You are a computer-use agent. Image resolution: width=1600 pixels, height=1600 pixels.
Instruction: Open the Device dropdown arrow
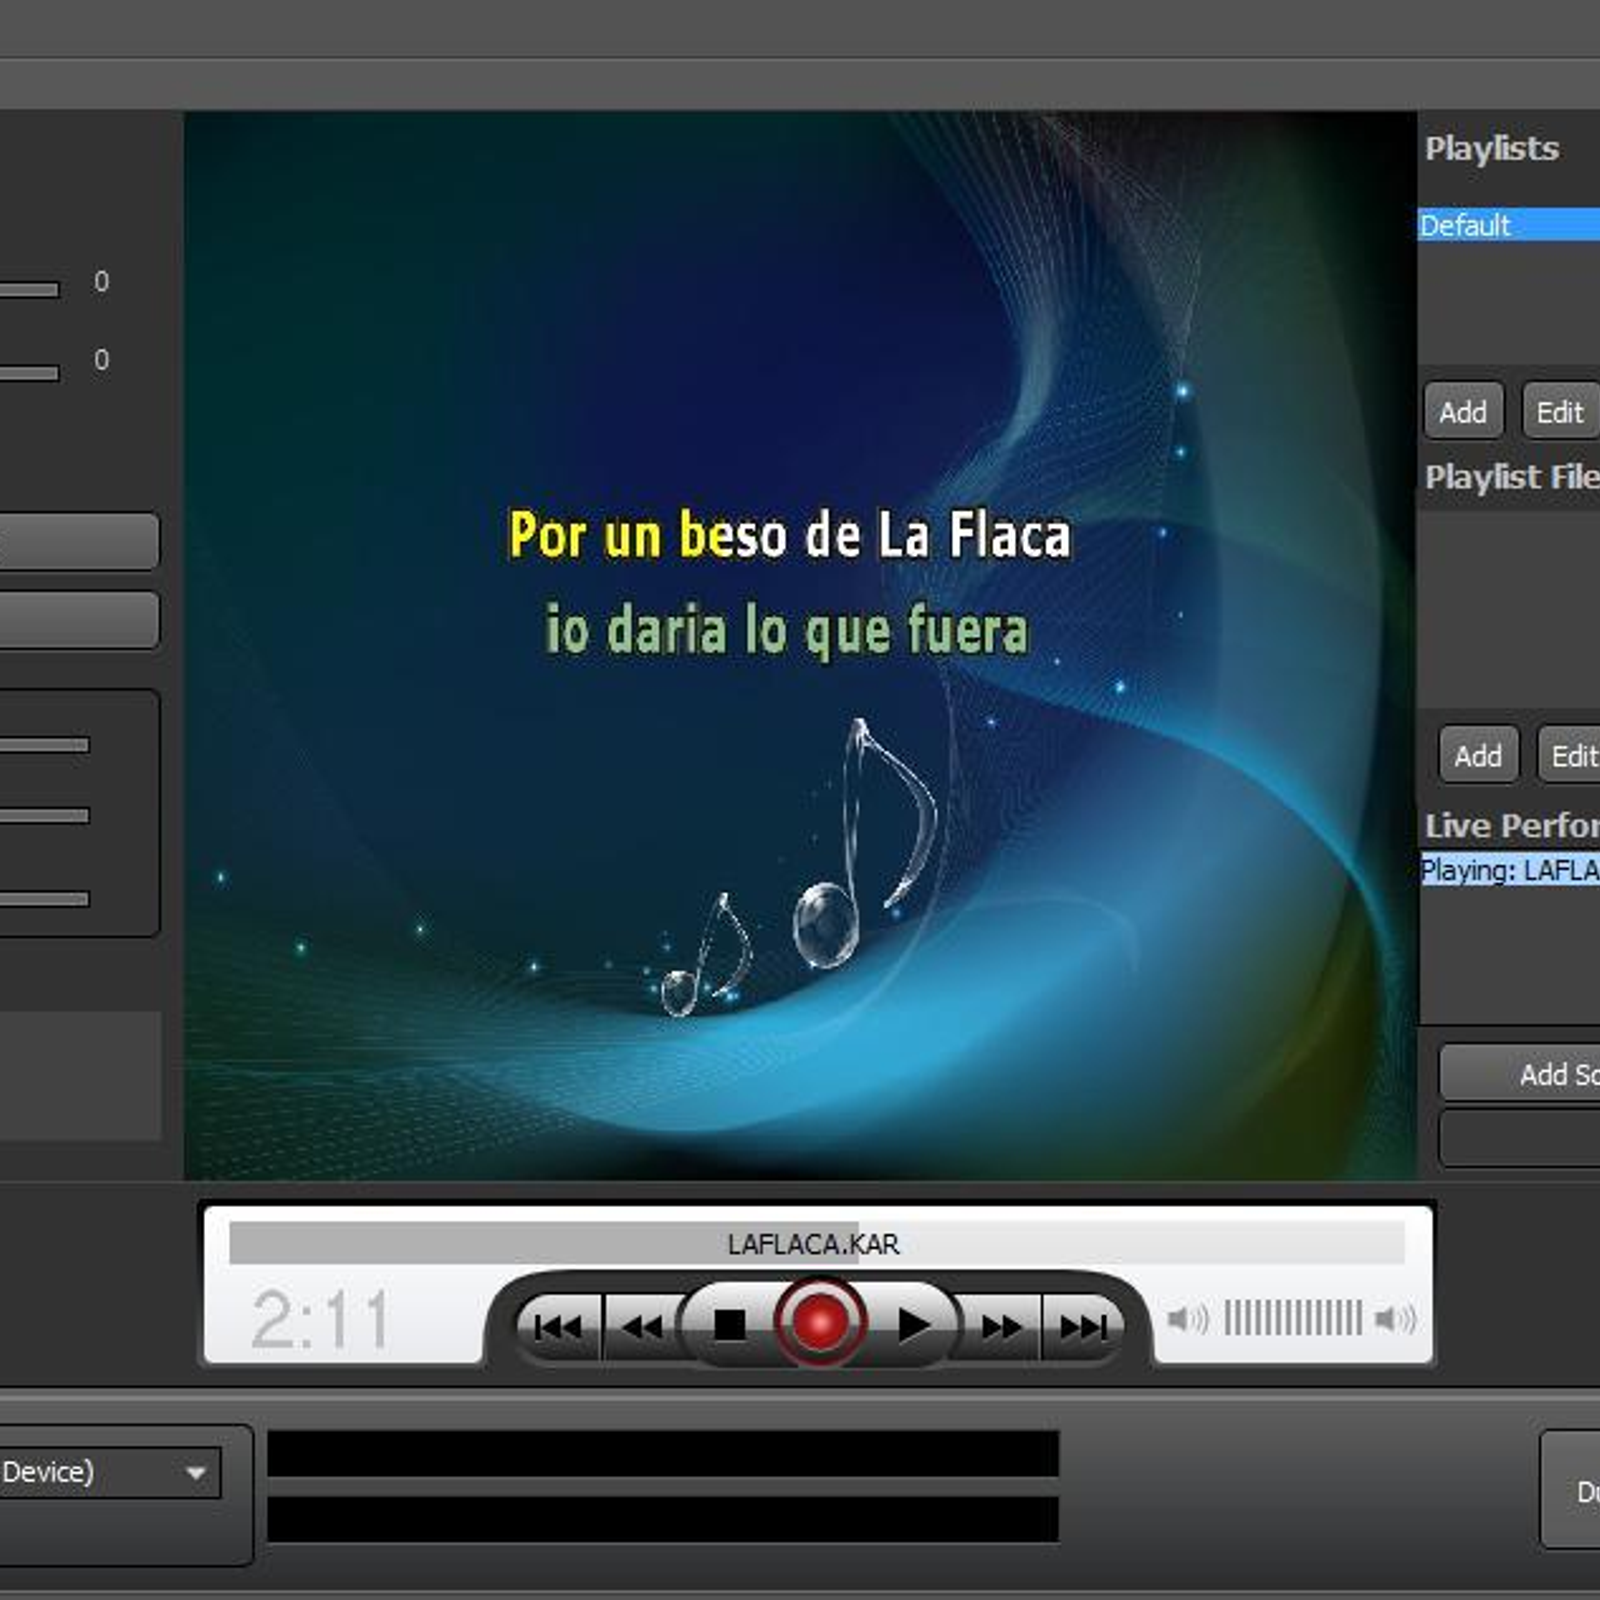[x=196, y=1473]
